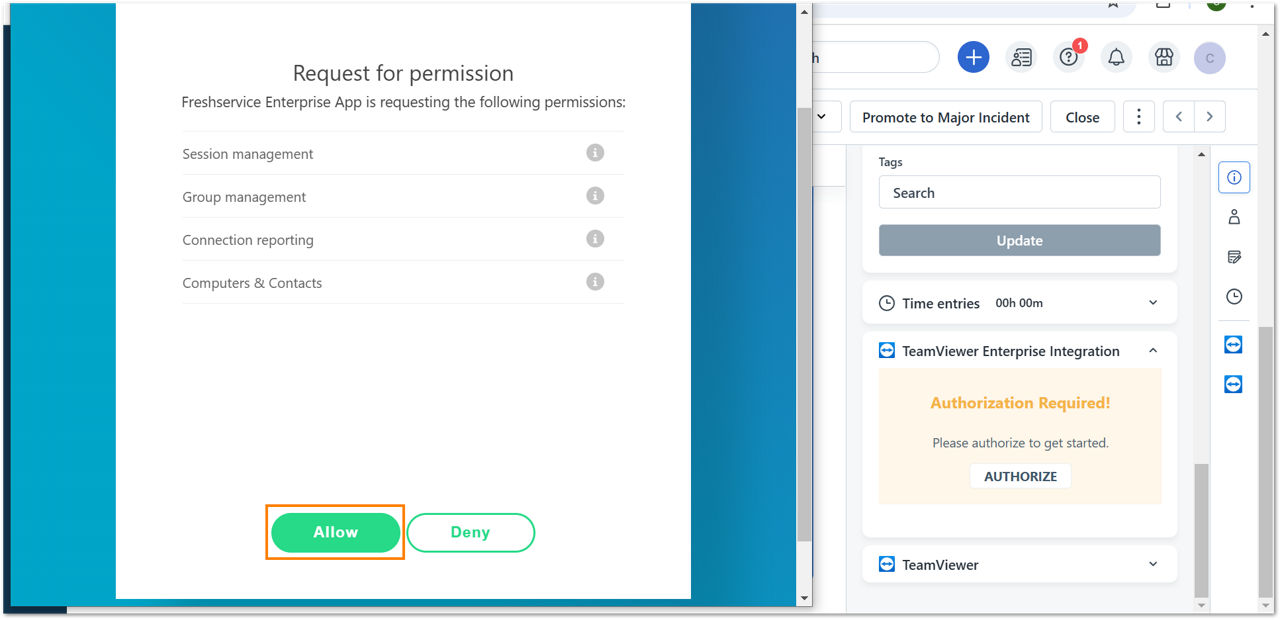Click Promote to Major Incident button
This screenshot has width=1280, height=620.
[946, 117]
